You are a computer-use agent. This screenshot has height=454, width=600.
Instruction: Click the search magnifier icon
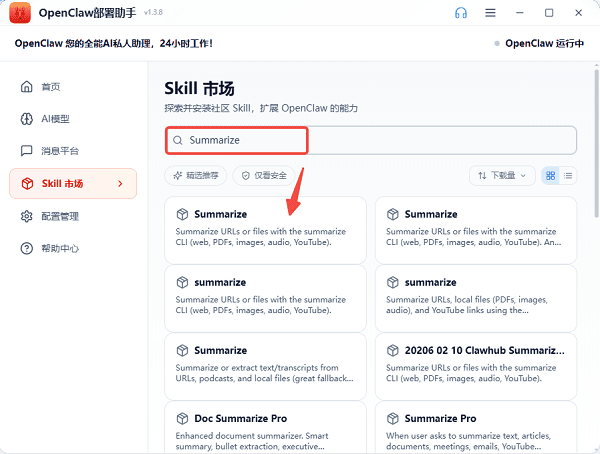click(178, 140)
